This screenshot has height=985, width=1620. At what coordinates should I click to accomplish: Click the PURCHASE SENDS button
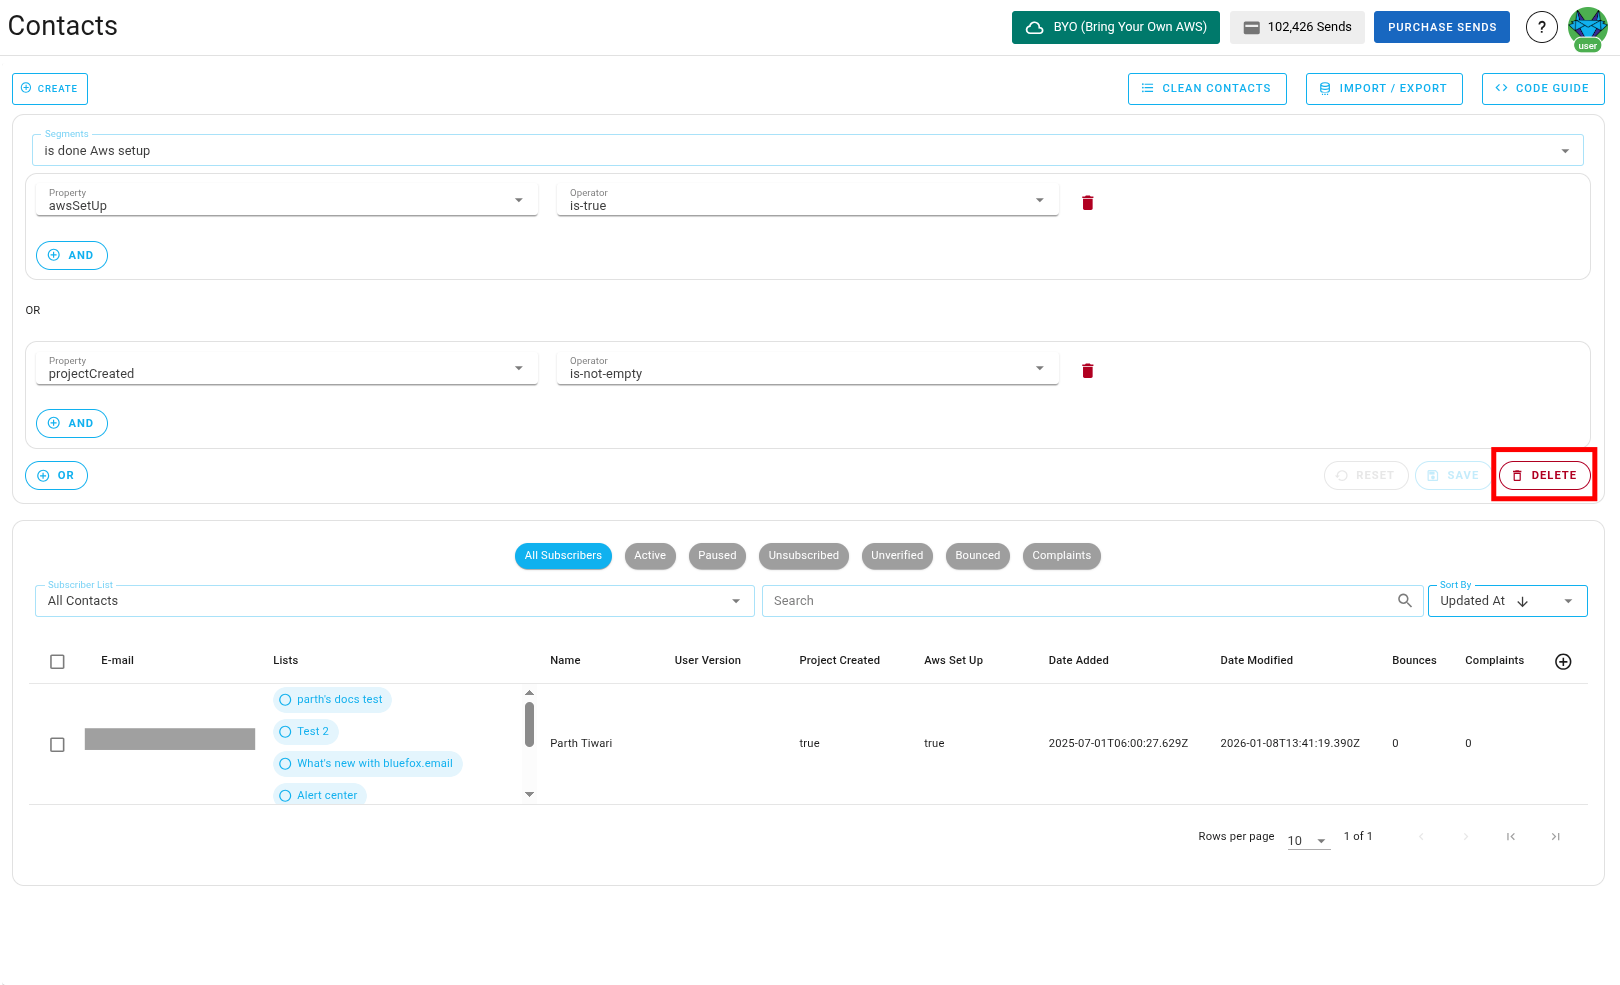tap(1441, 27)
